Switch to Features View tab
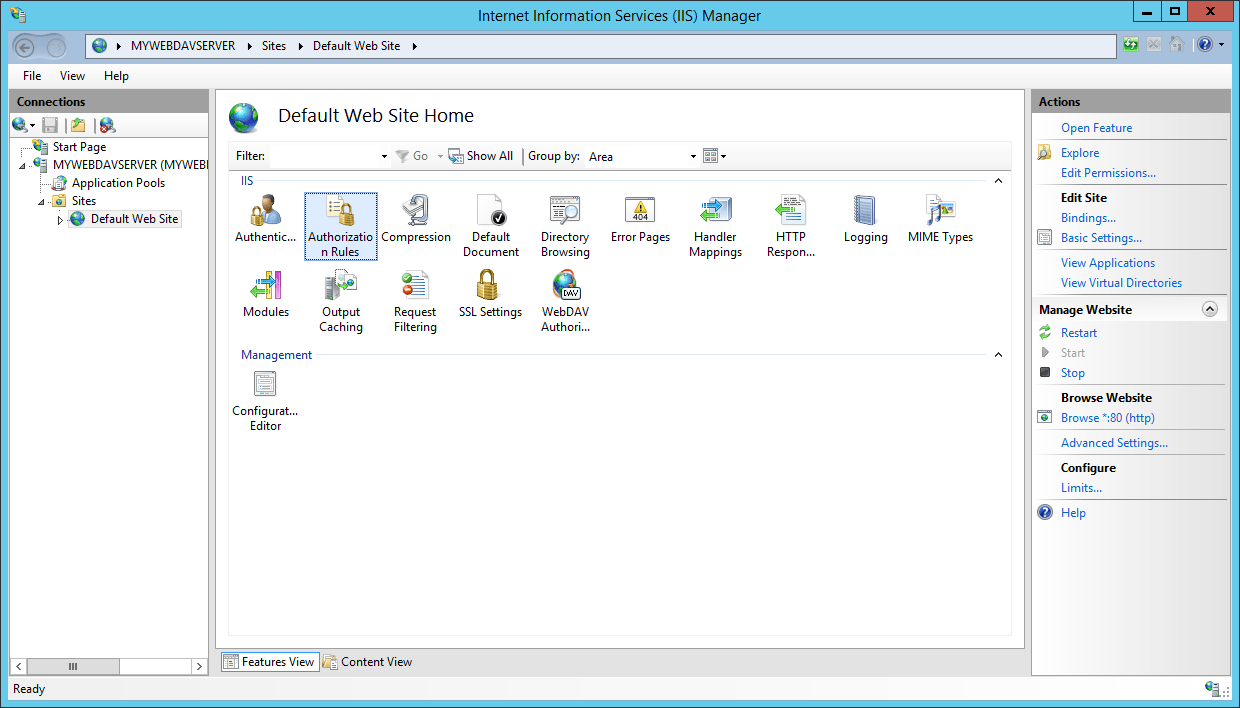Viewport: 1240px width, 708px height. tap(269, 661)
